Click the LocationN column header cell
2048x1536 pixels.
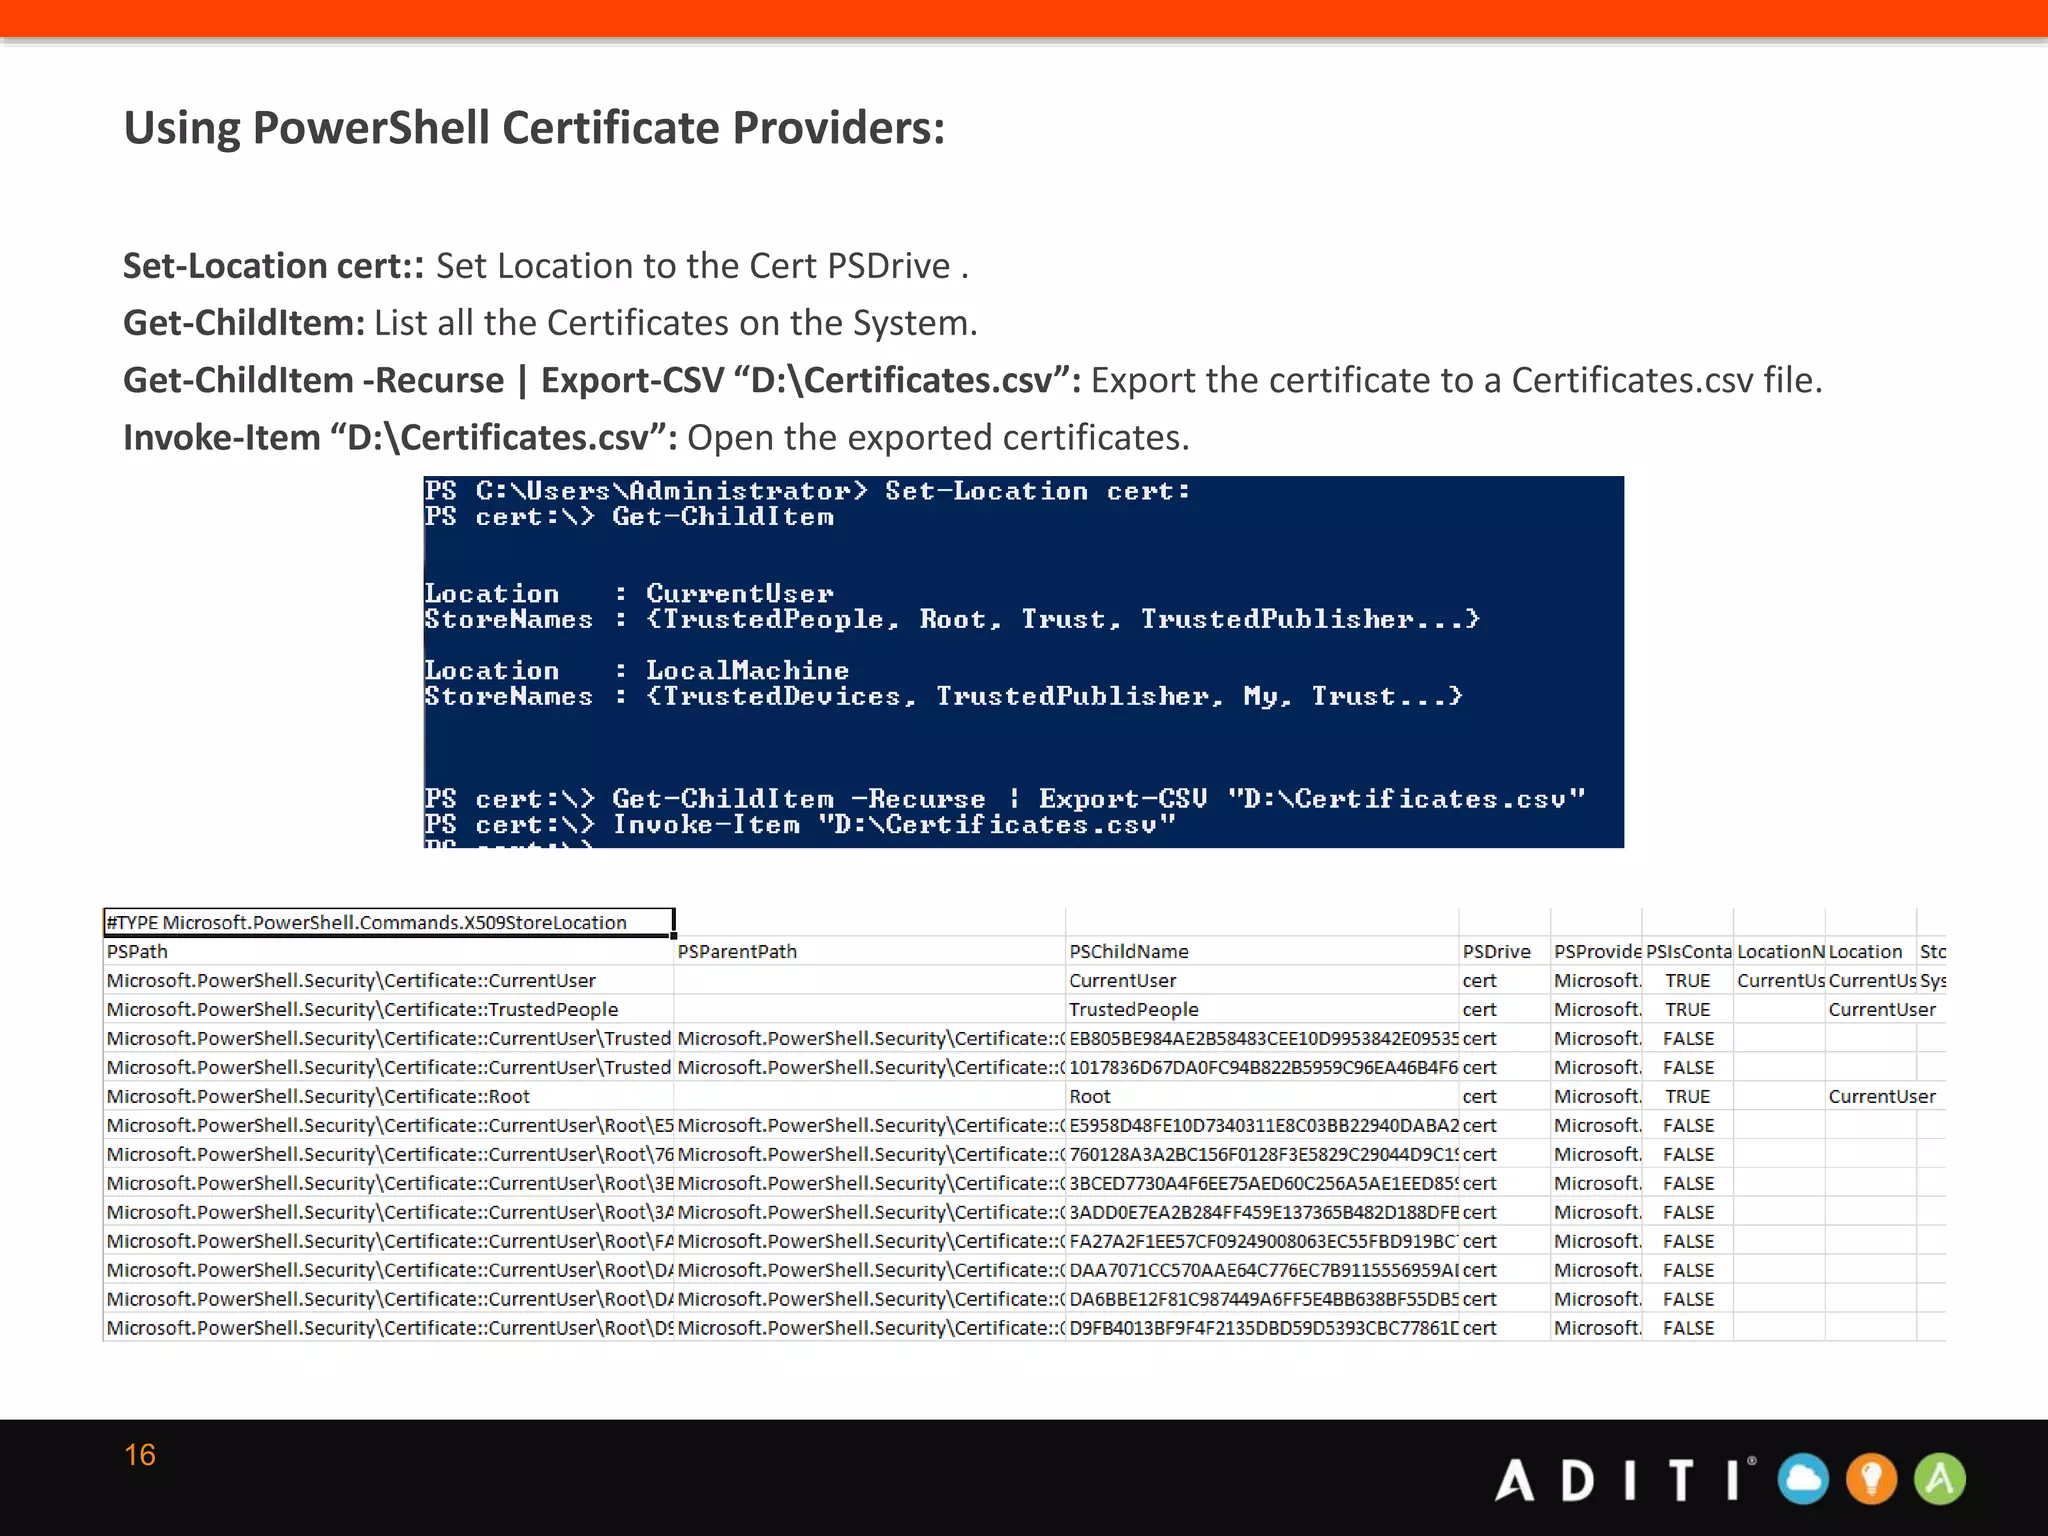tap(1780, 951)
